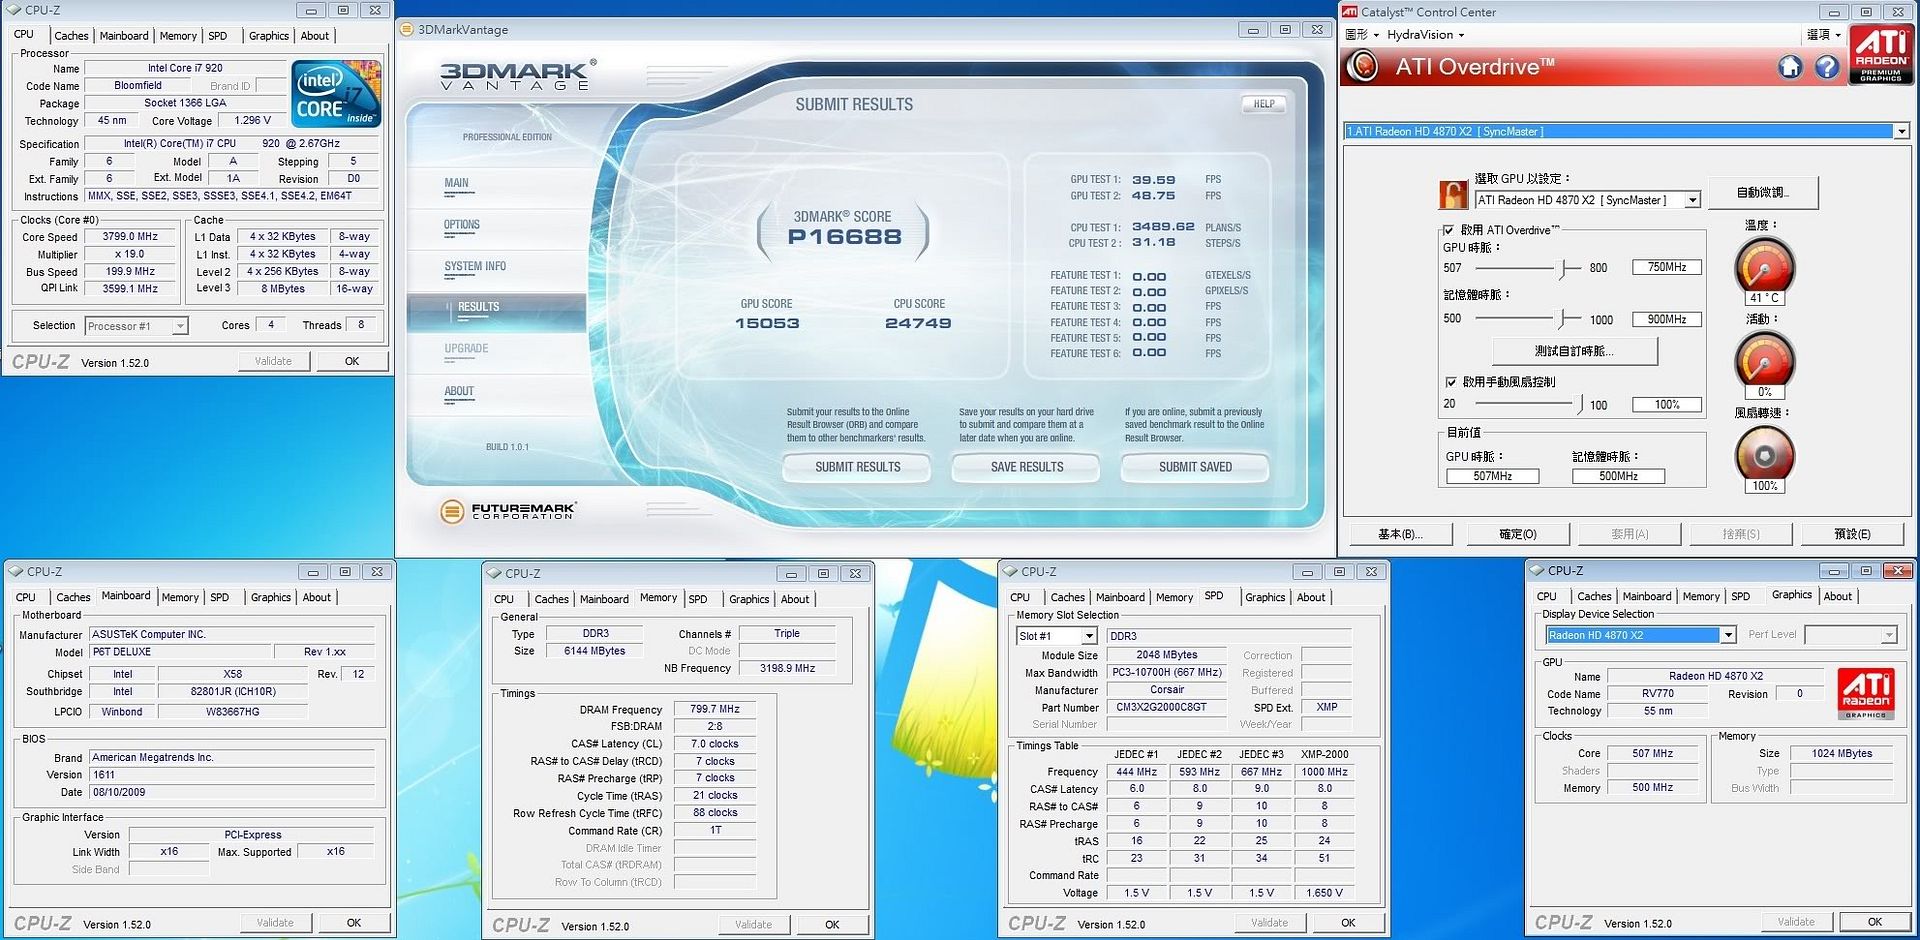Click the GPU clock slider handle
Screen dimensions: 1920x940
1564,268
